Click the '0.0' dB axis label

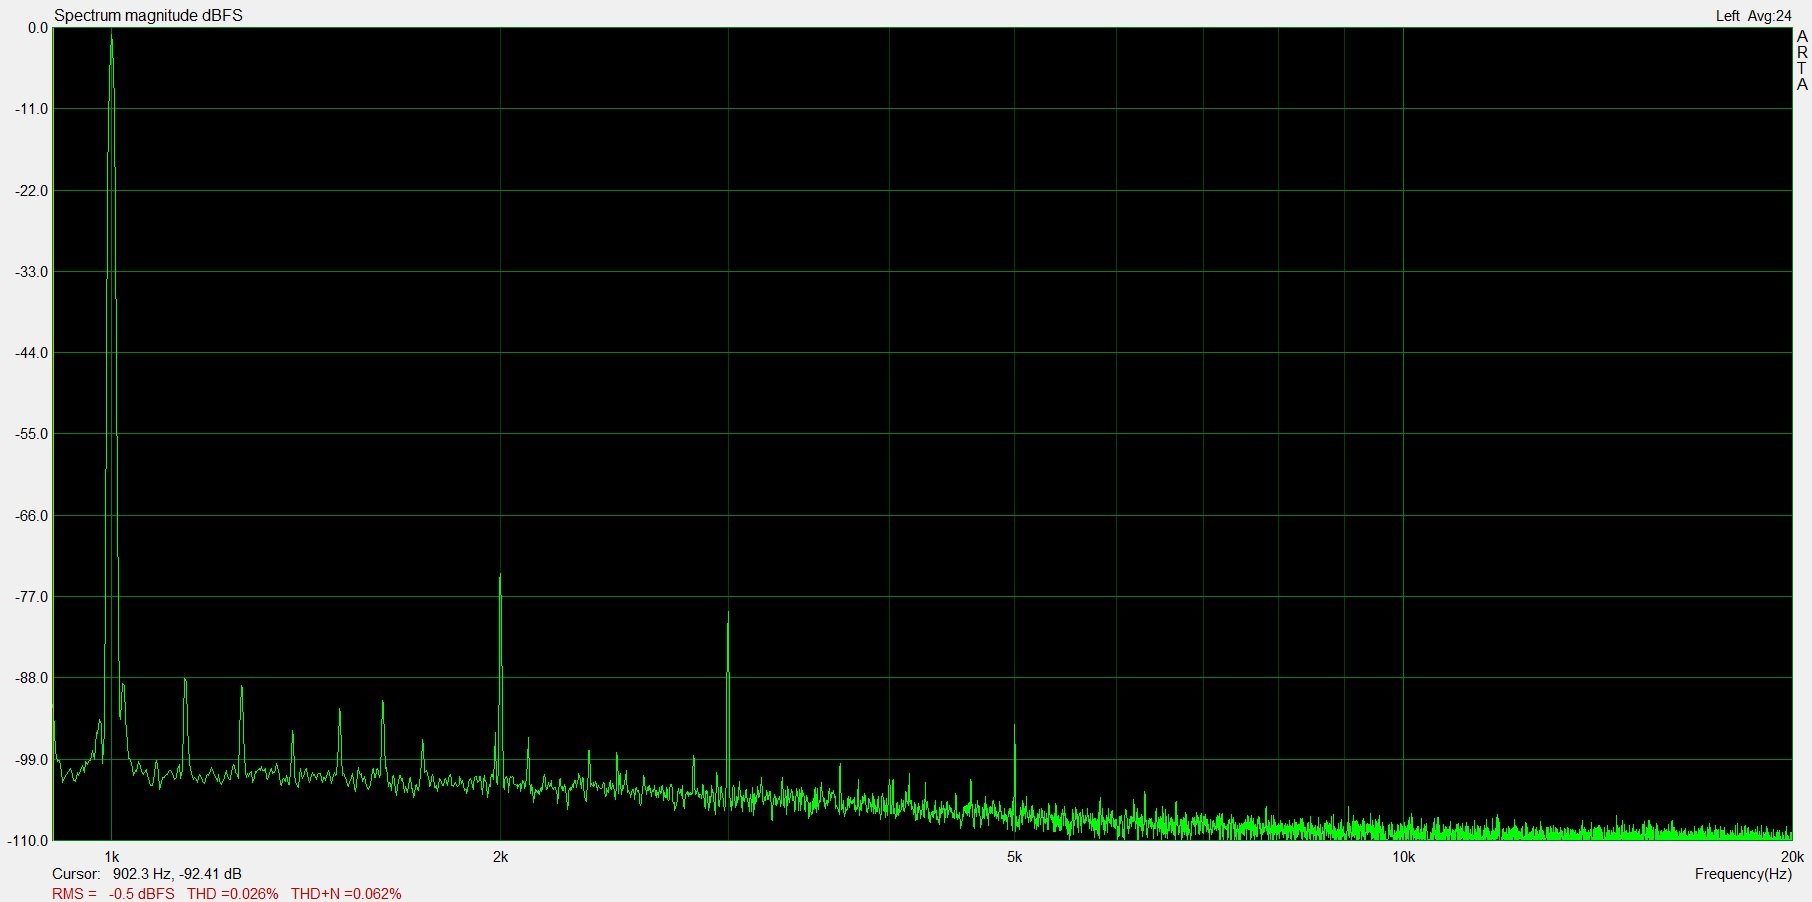pyautogui.click(x=38, y=28)
